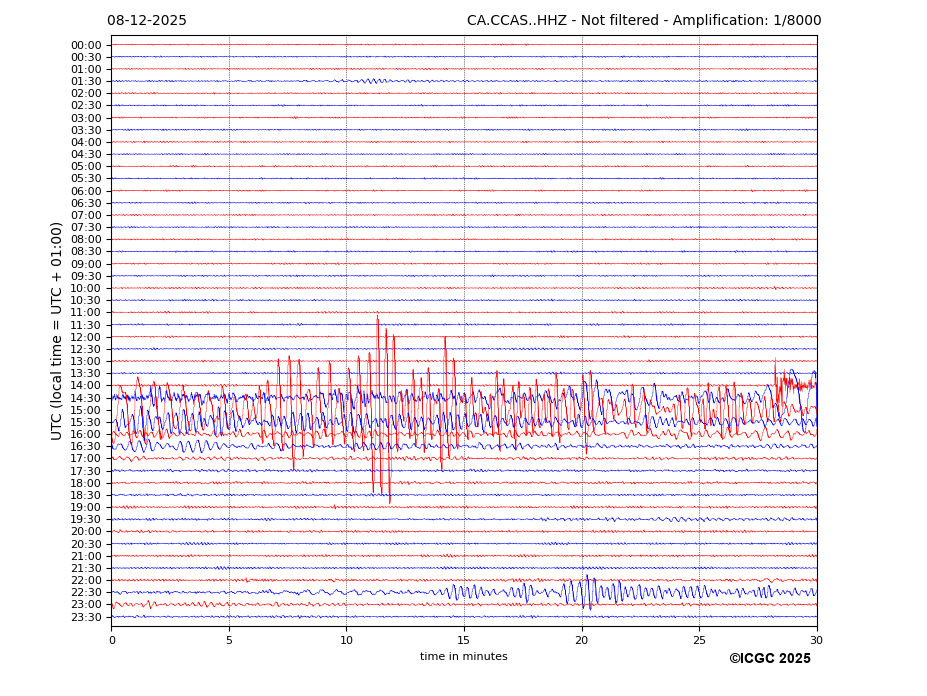Click the 10 tick on minutes axis

(346, 639)
